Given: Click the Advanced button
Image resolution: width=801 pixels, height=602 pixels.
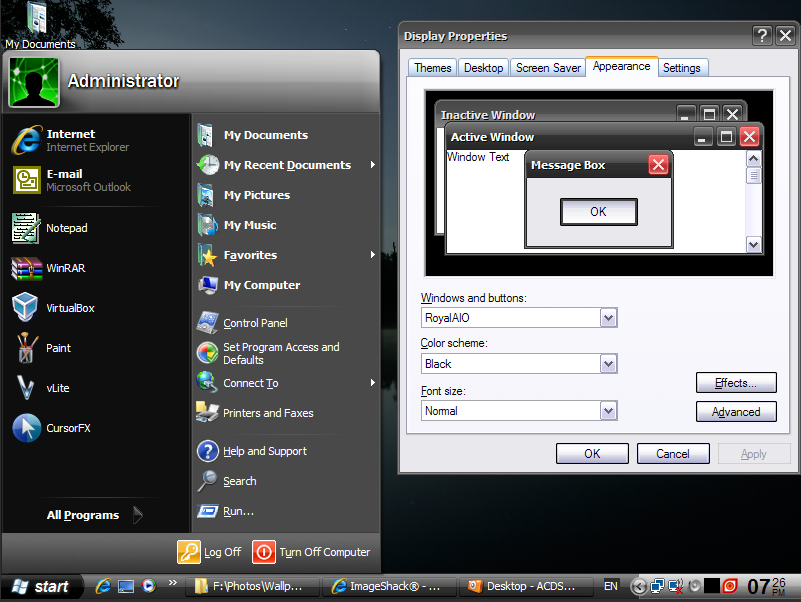Looking at the screenshot, I should click(x=736, y=412).
